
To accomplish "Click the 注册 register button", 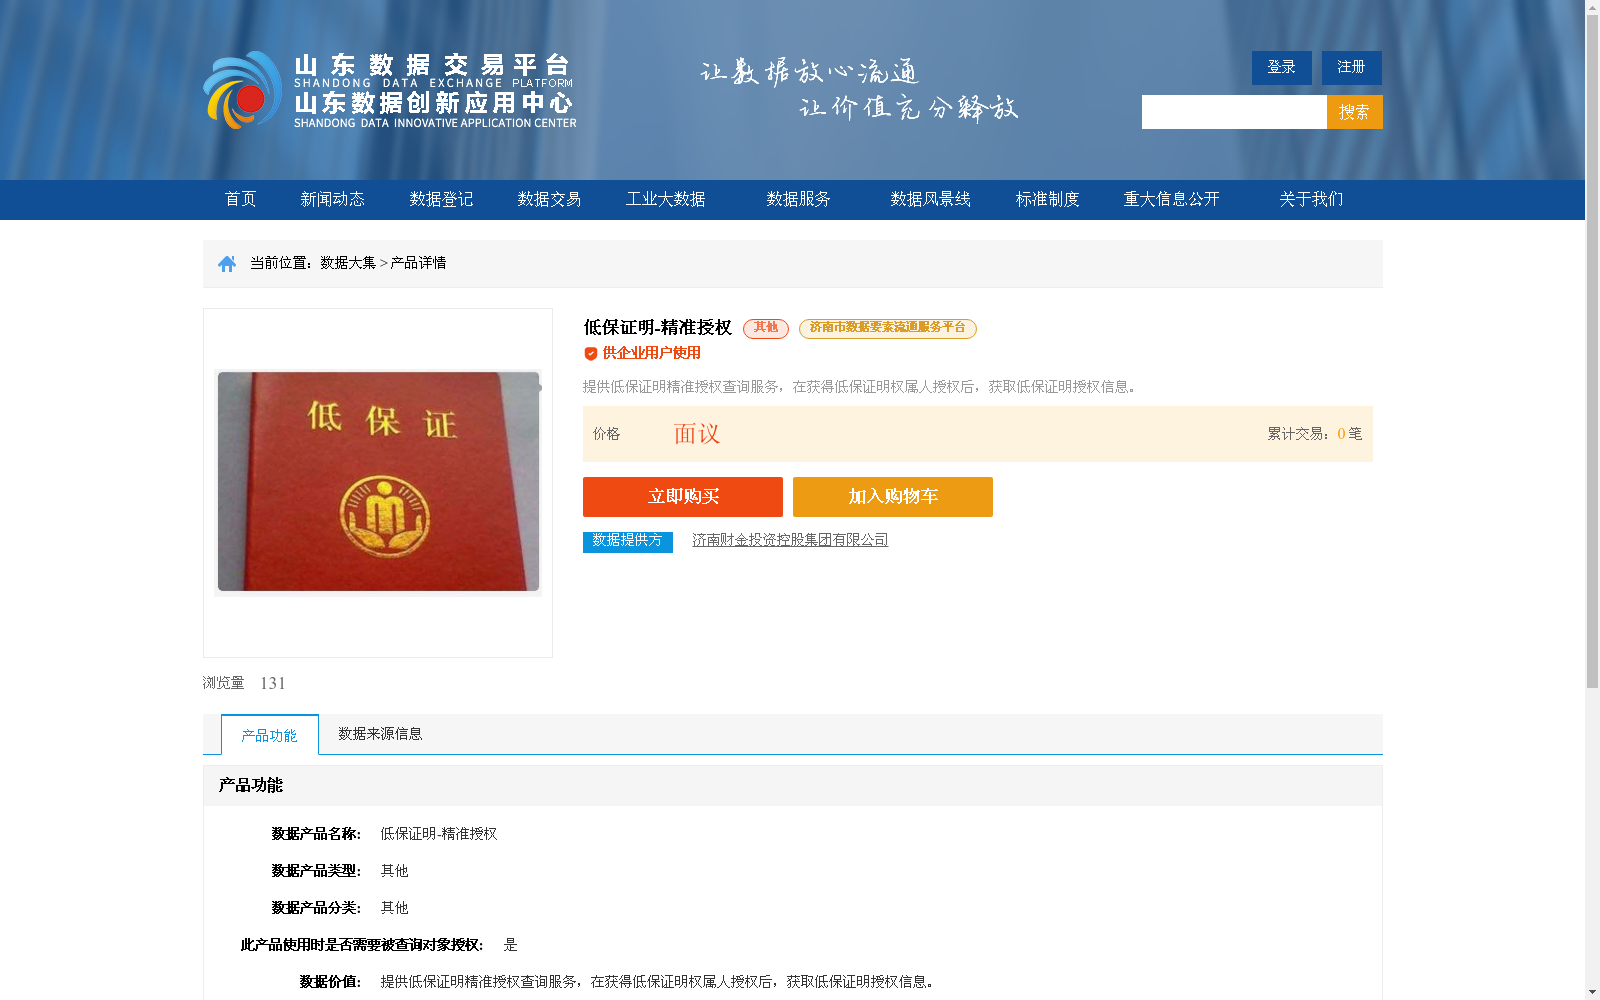I will coord(1351,67).
